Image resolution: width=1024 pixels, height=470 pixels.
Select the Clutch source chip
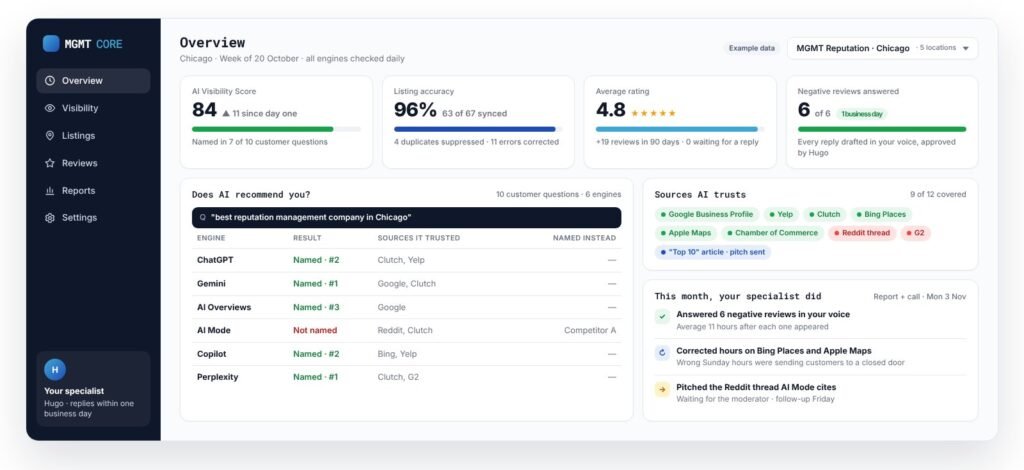tap(825, 214)
